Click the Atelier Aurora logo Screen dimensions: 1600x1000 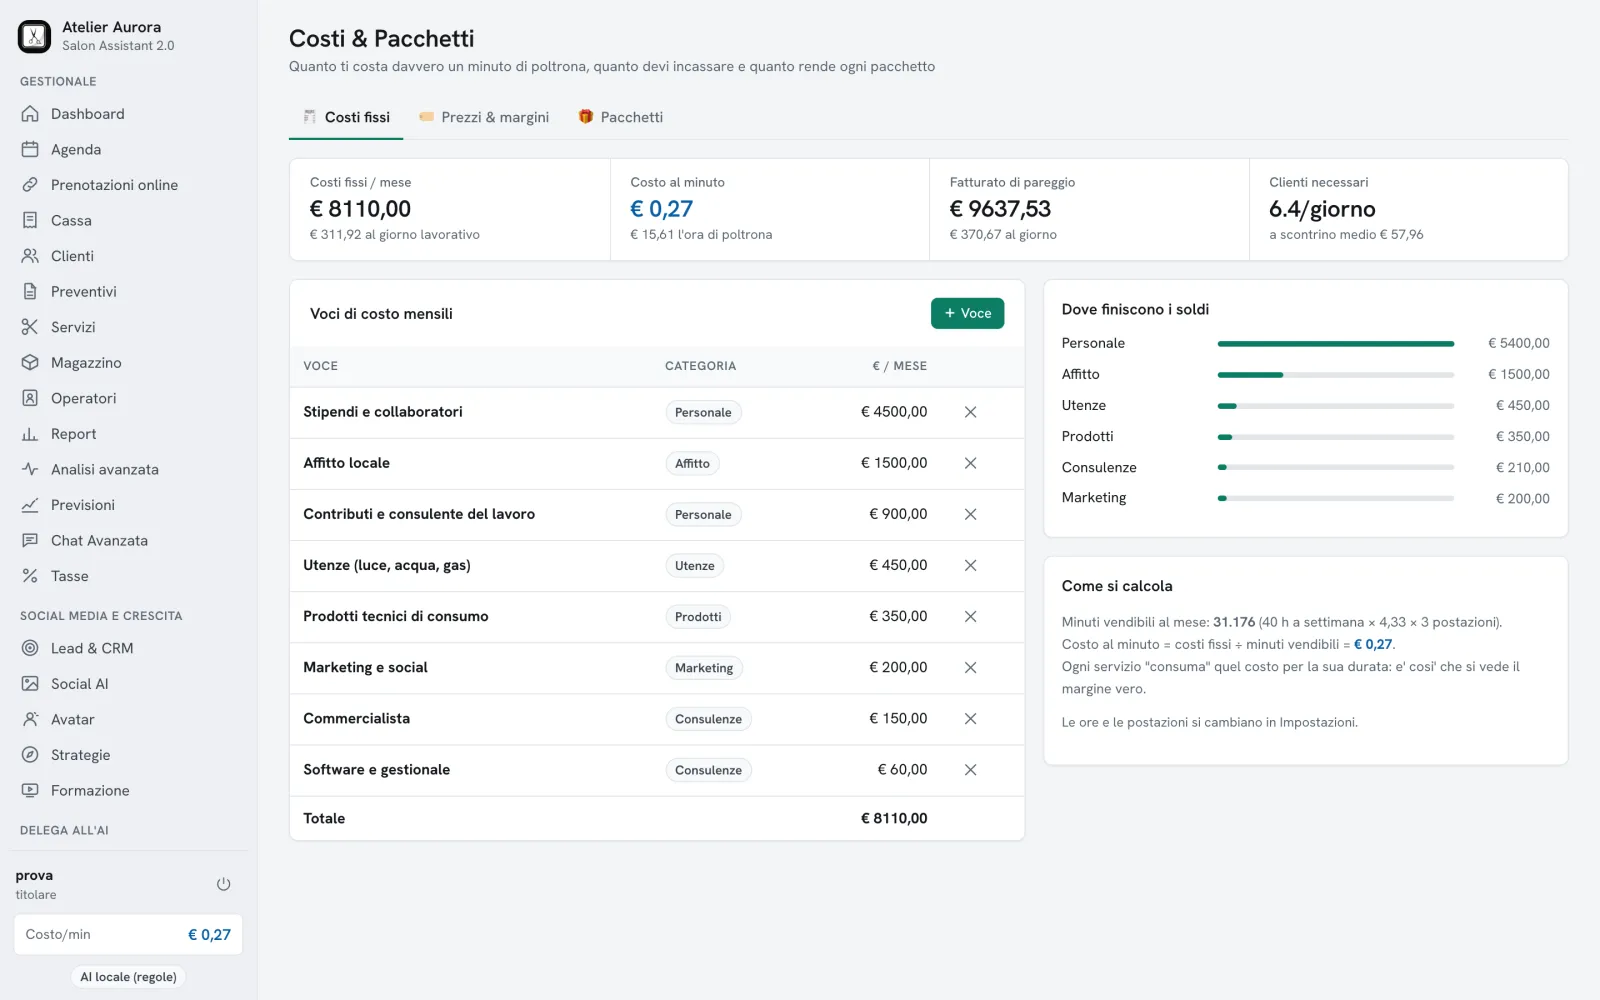click(34, 37)
